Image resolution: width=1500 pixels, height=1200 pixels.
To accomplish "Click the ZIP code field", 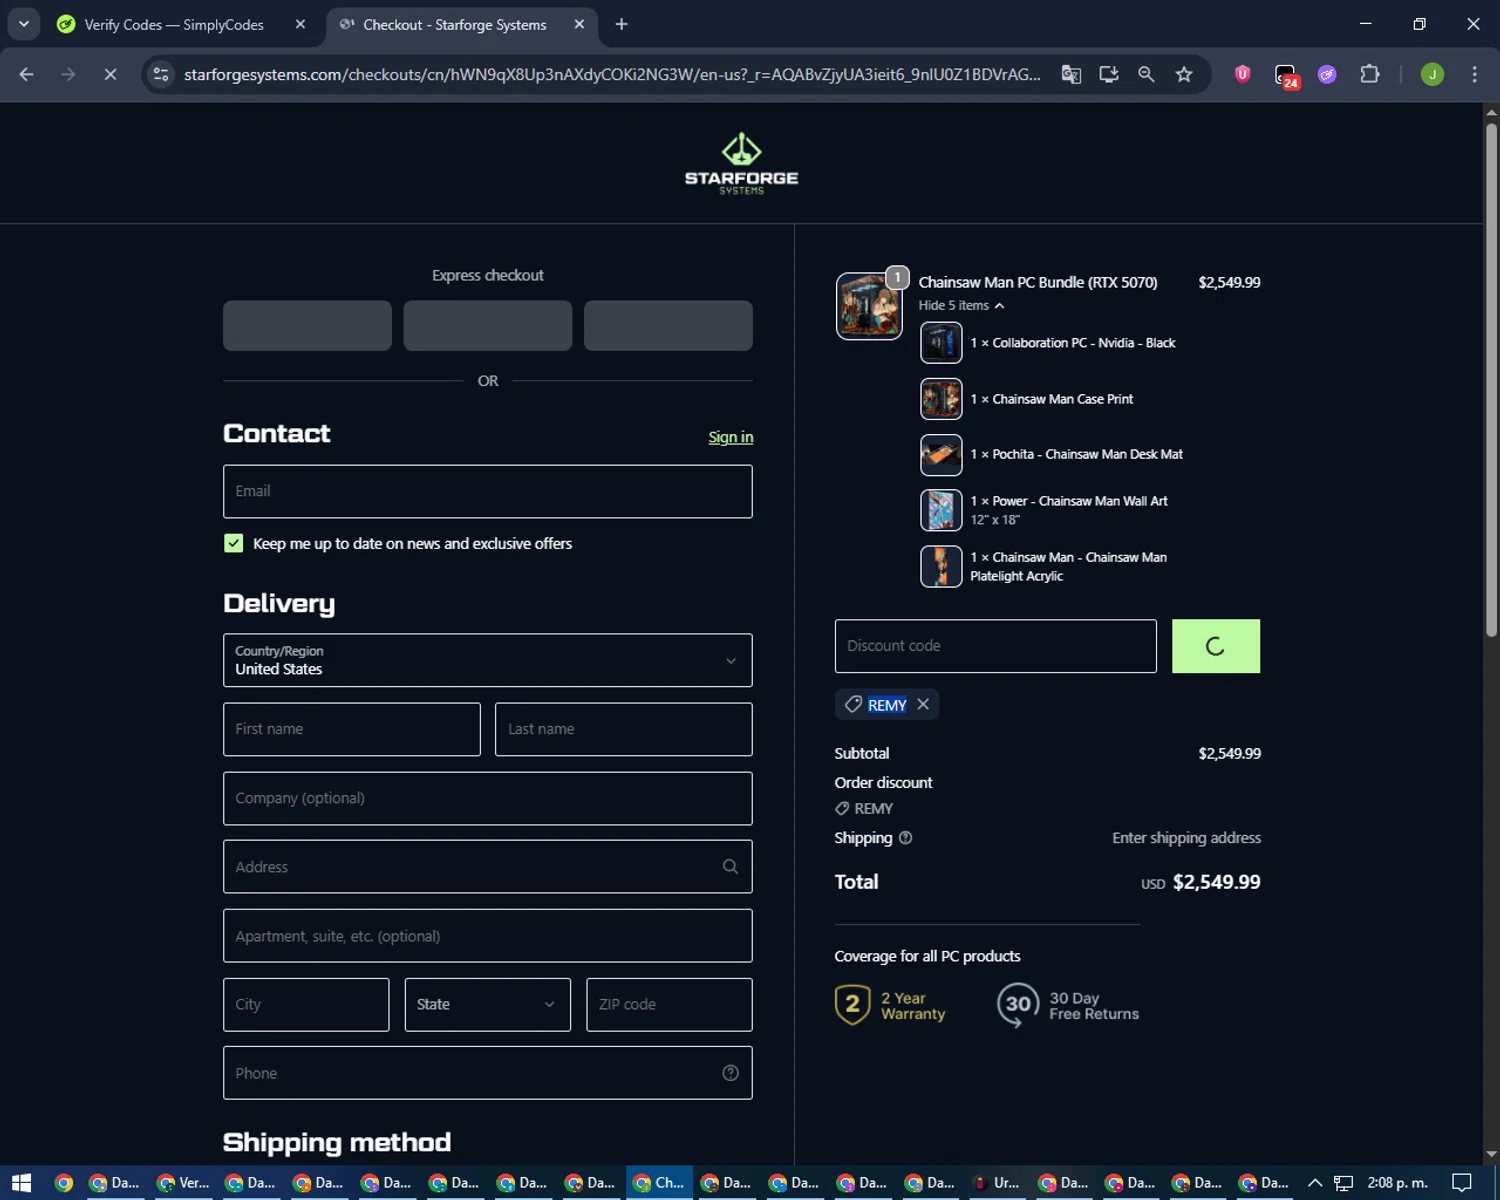I will [669, 1004].
